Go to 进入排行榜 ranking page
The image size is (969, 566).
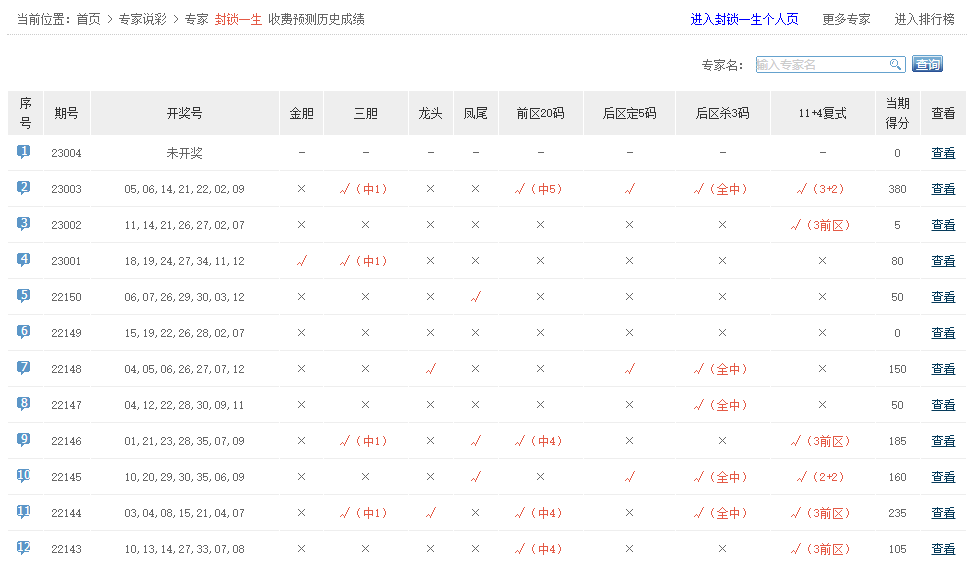click(x=924, y=19)
